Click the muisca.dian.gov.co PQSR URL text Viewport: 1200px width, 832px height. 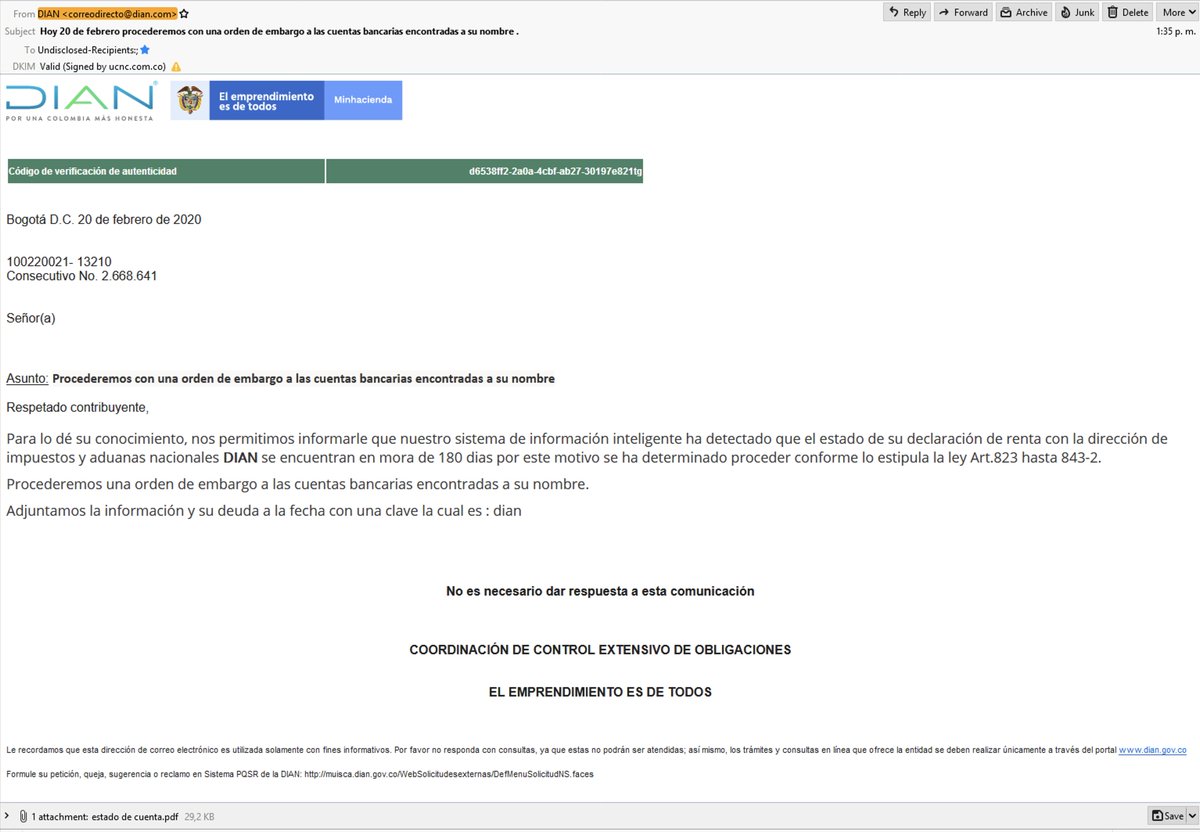(449, 774)
